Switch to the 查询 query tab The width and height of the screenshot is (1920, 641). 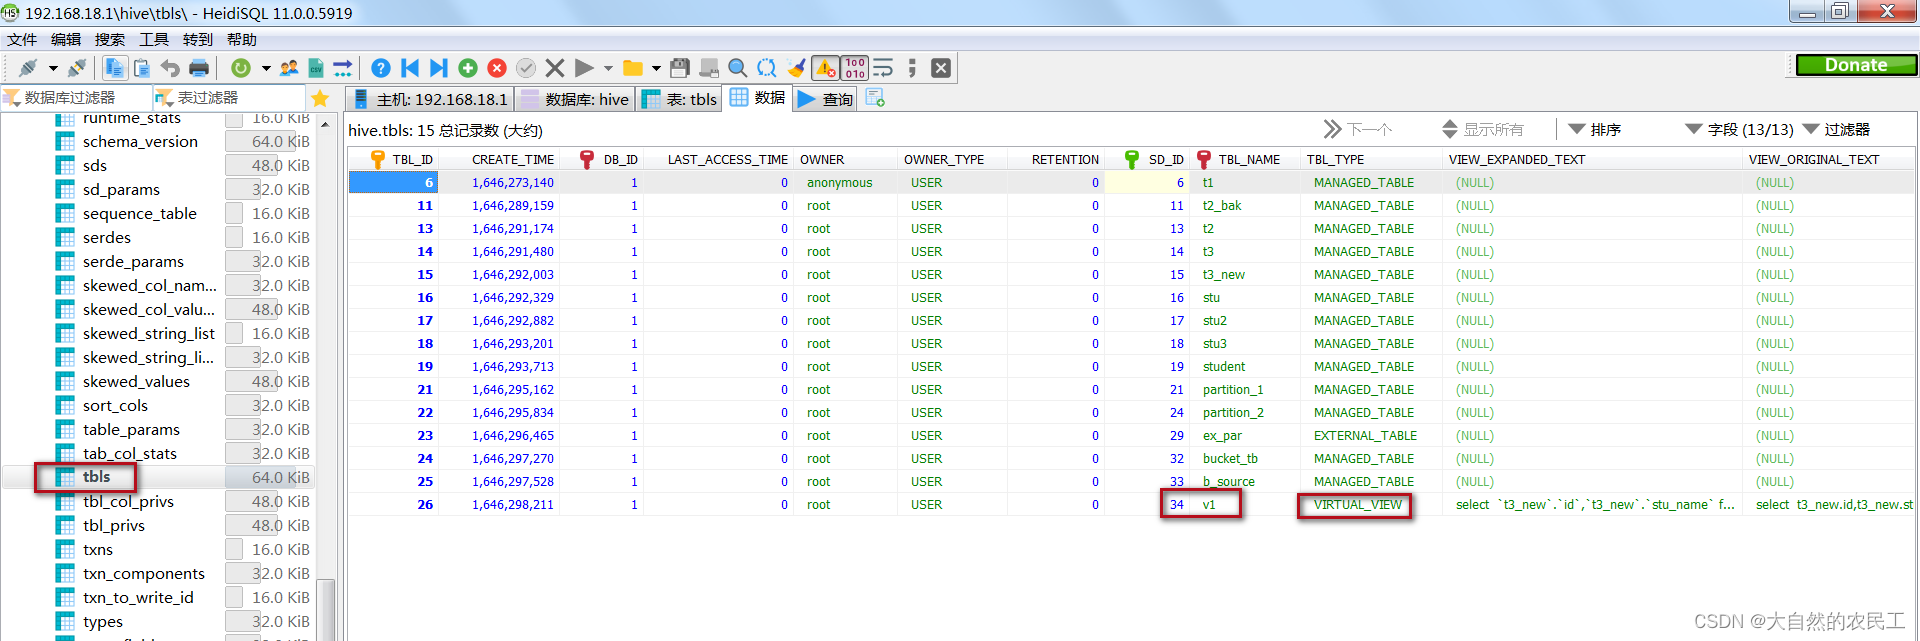pos(825,99)
